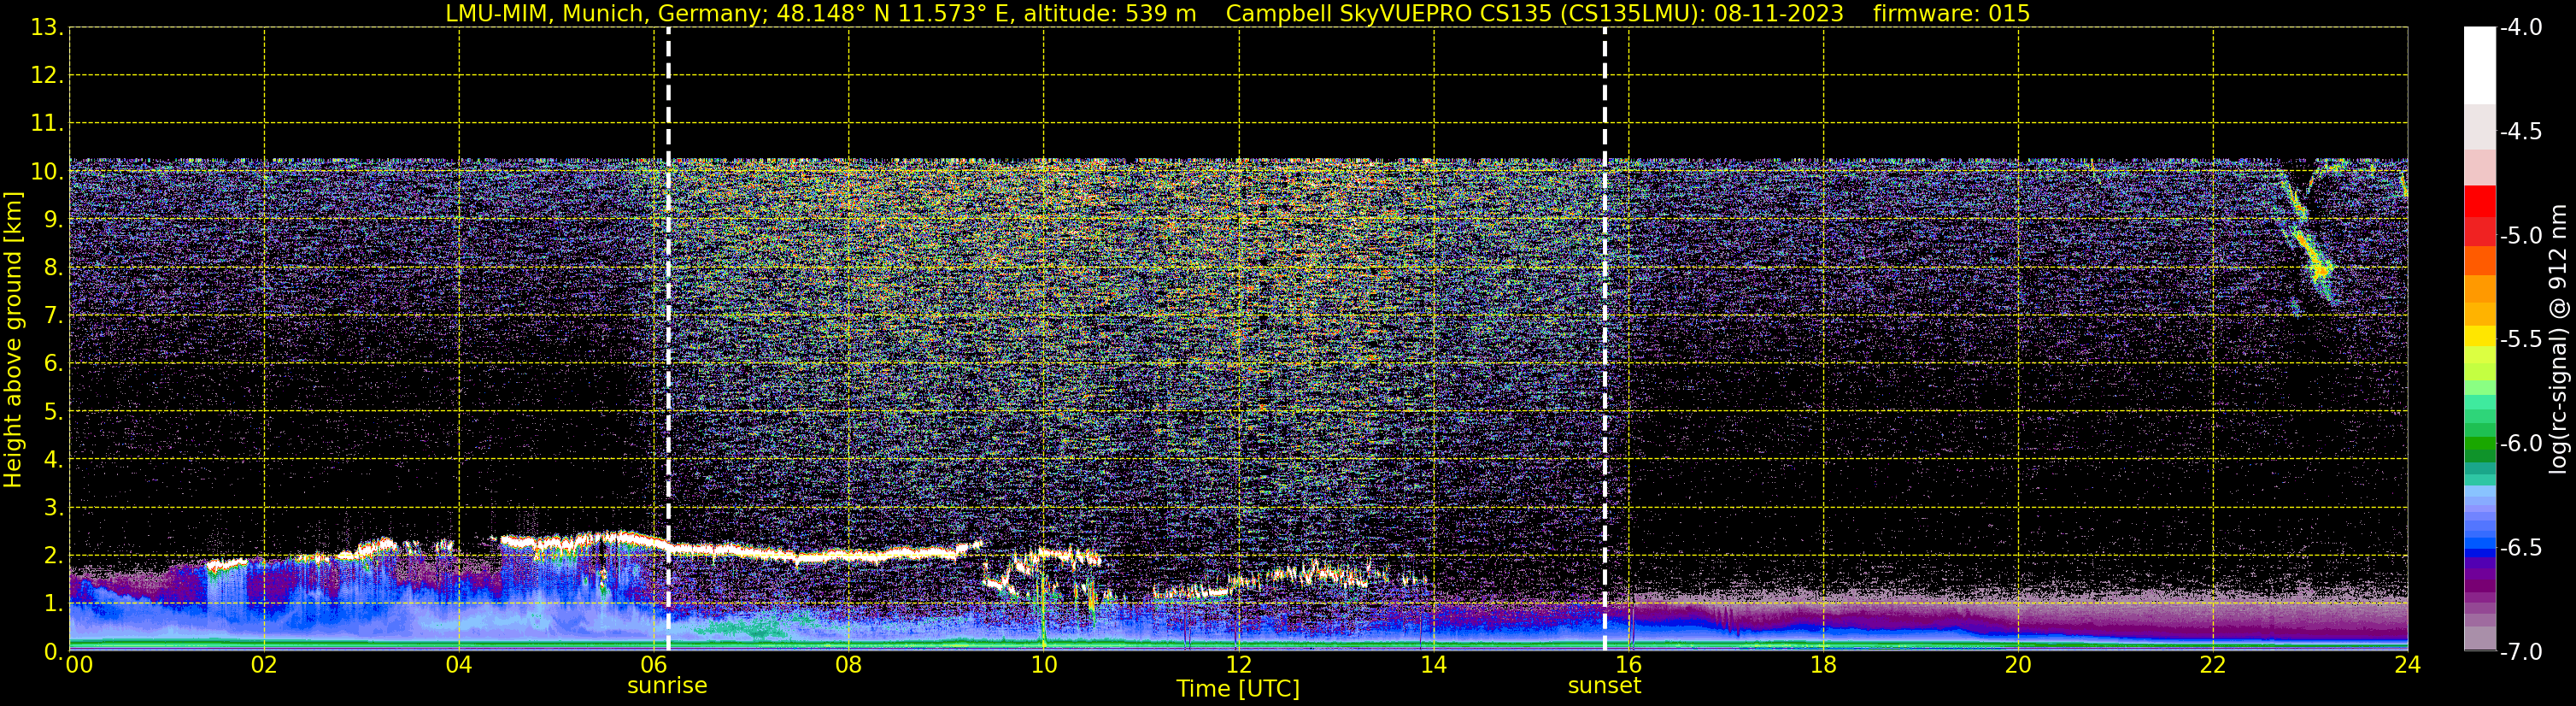Click the 04 time tick label
Viewport: 2576px width, 706px height.
tap(459, 665)
